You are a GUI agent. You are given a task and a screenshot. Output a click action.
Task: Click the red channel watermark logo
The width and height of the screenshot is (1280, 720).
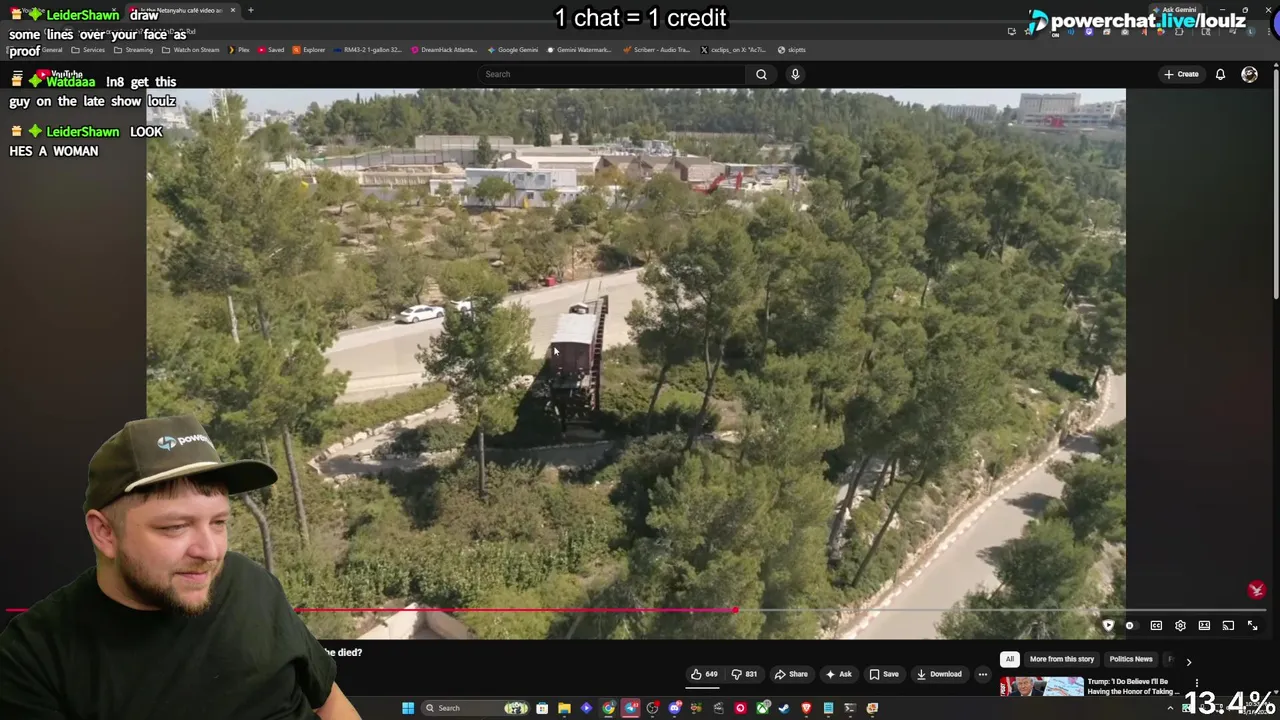pos(1256,590)
